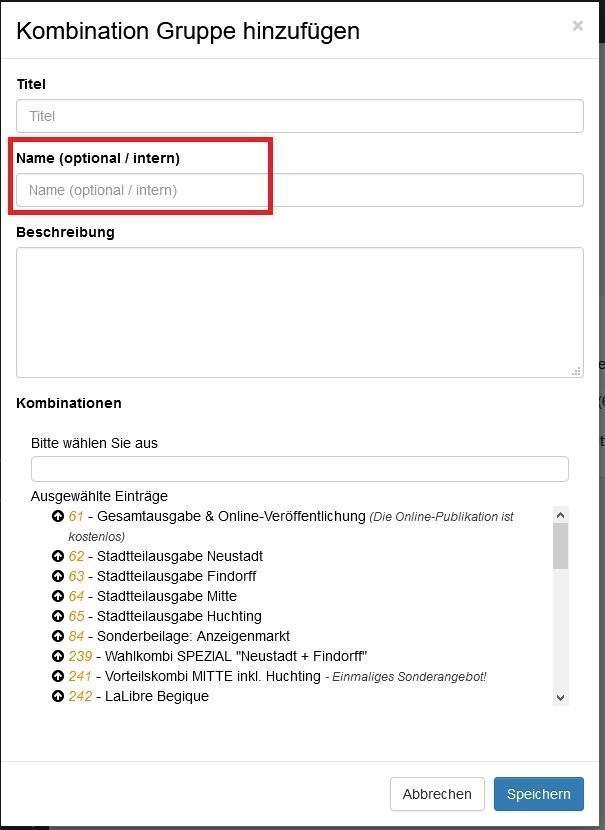Click into the Name (optional / intern) field
Screen dimensions: 605x830
300,190
